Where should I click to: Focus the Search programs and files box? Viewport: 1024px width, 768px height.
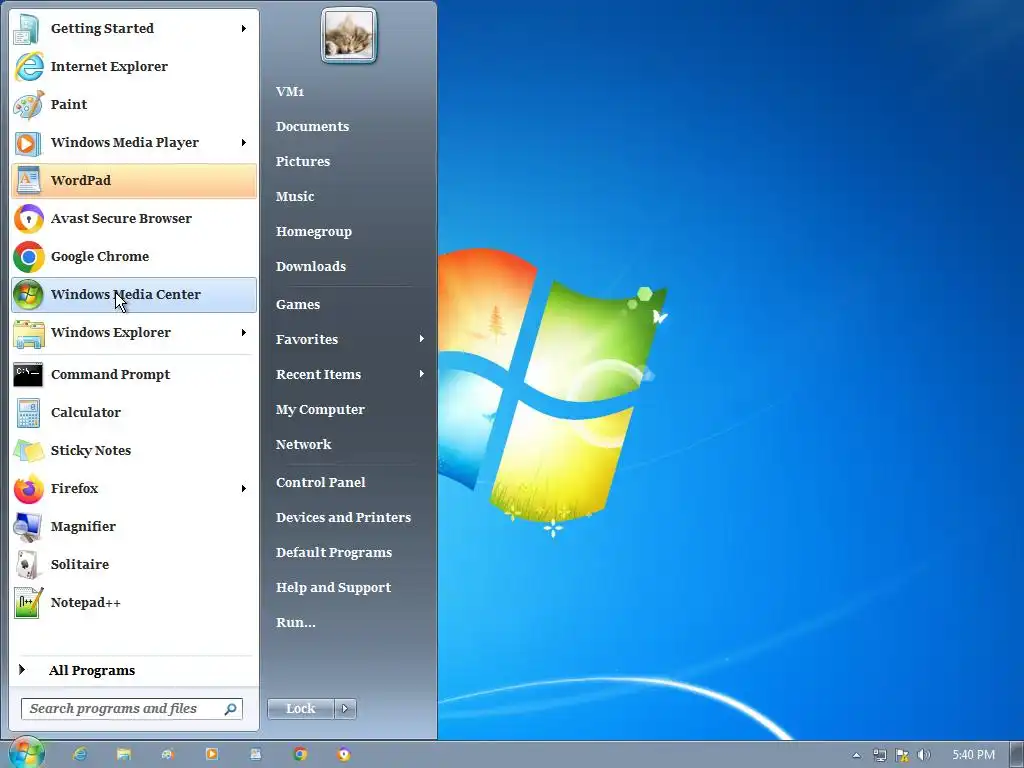coord(132,709)
